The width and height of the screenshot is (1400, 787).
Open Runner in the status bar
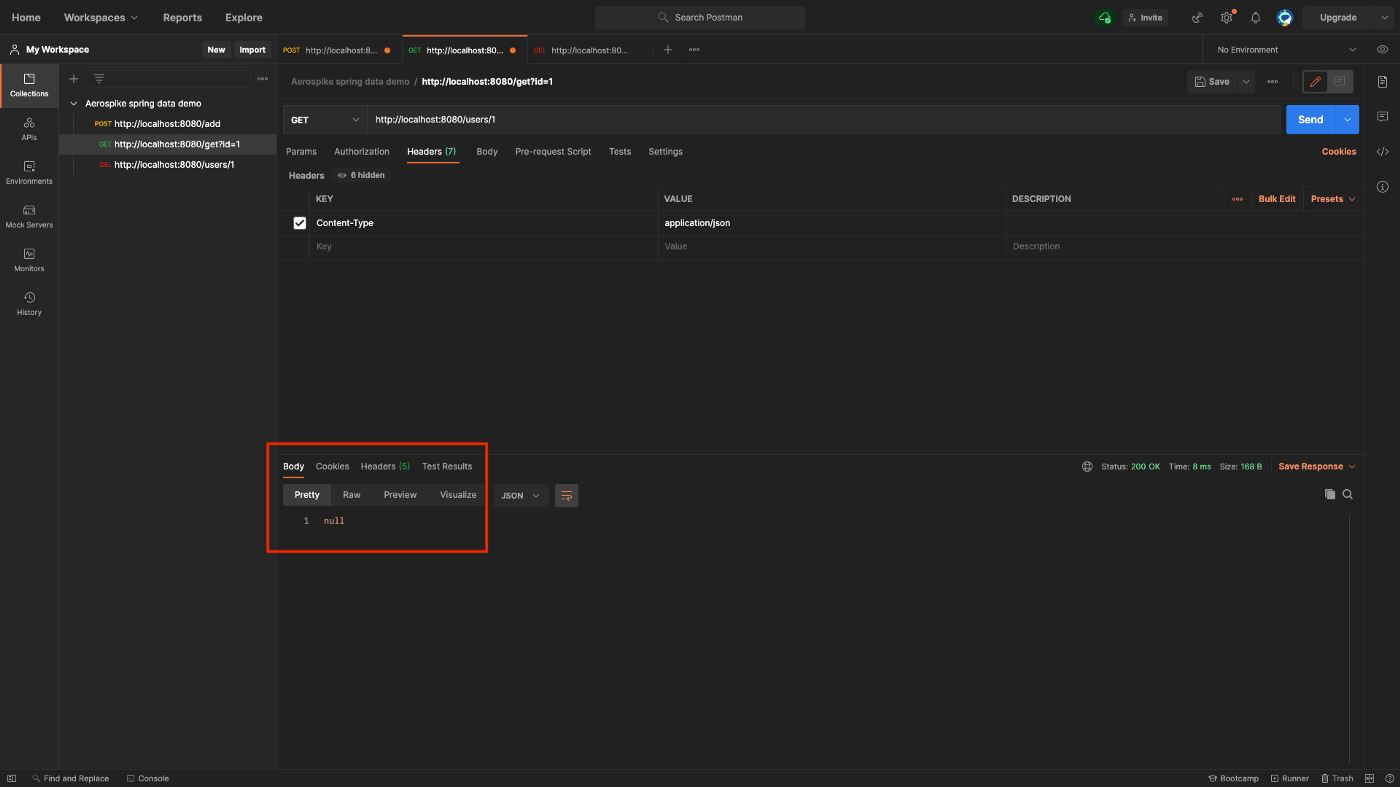[x=1289, y=778]
